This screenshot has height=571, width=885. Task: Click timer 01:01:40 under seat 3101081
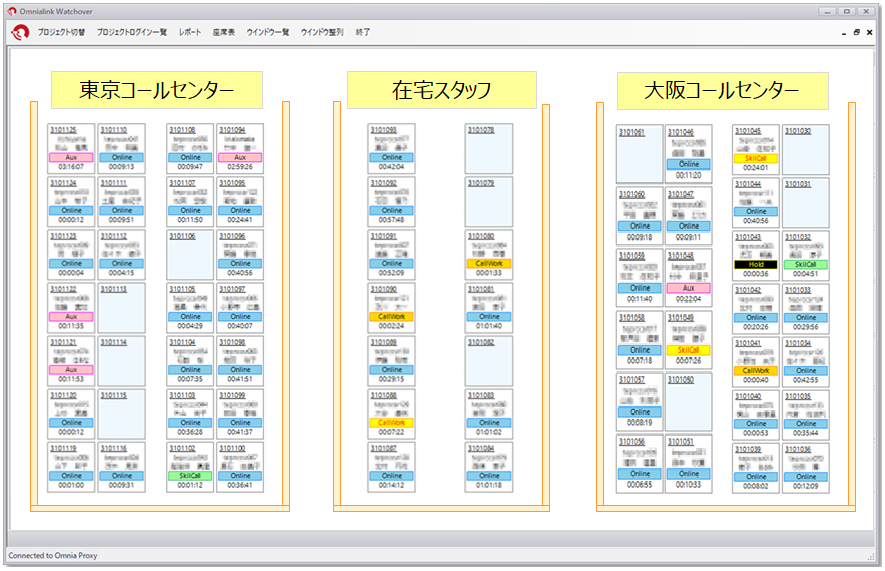[x=489, y=326]
